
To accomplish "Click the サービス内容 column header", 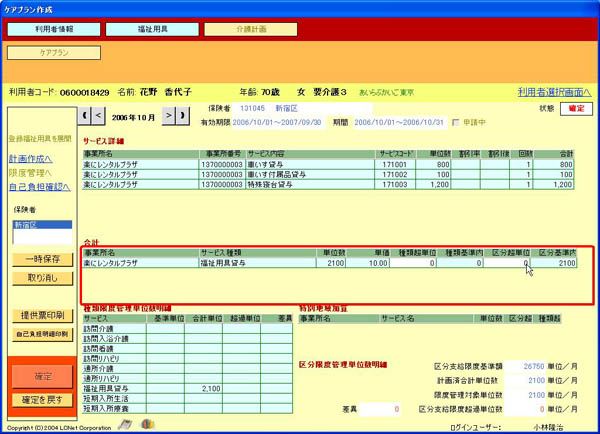I will tap(310, 154).
